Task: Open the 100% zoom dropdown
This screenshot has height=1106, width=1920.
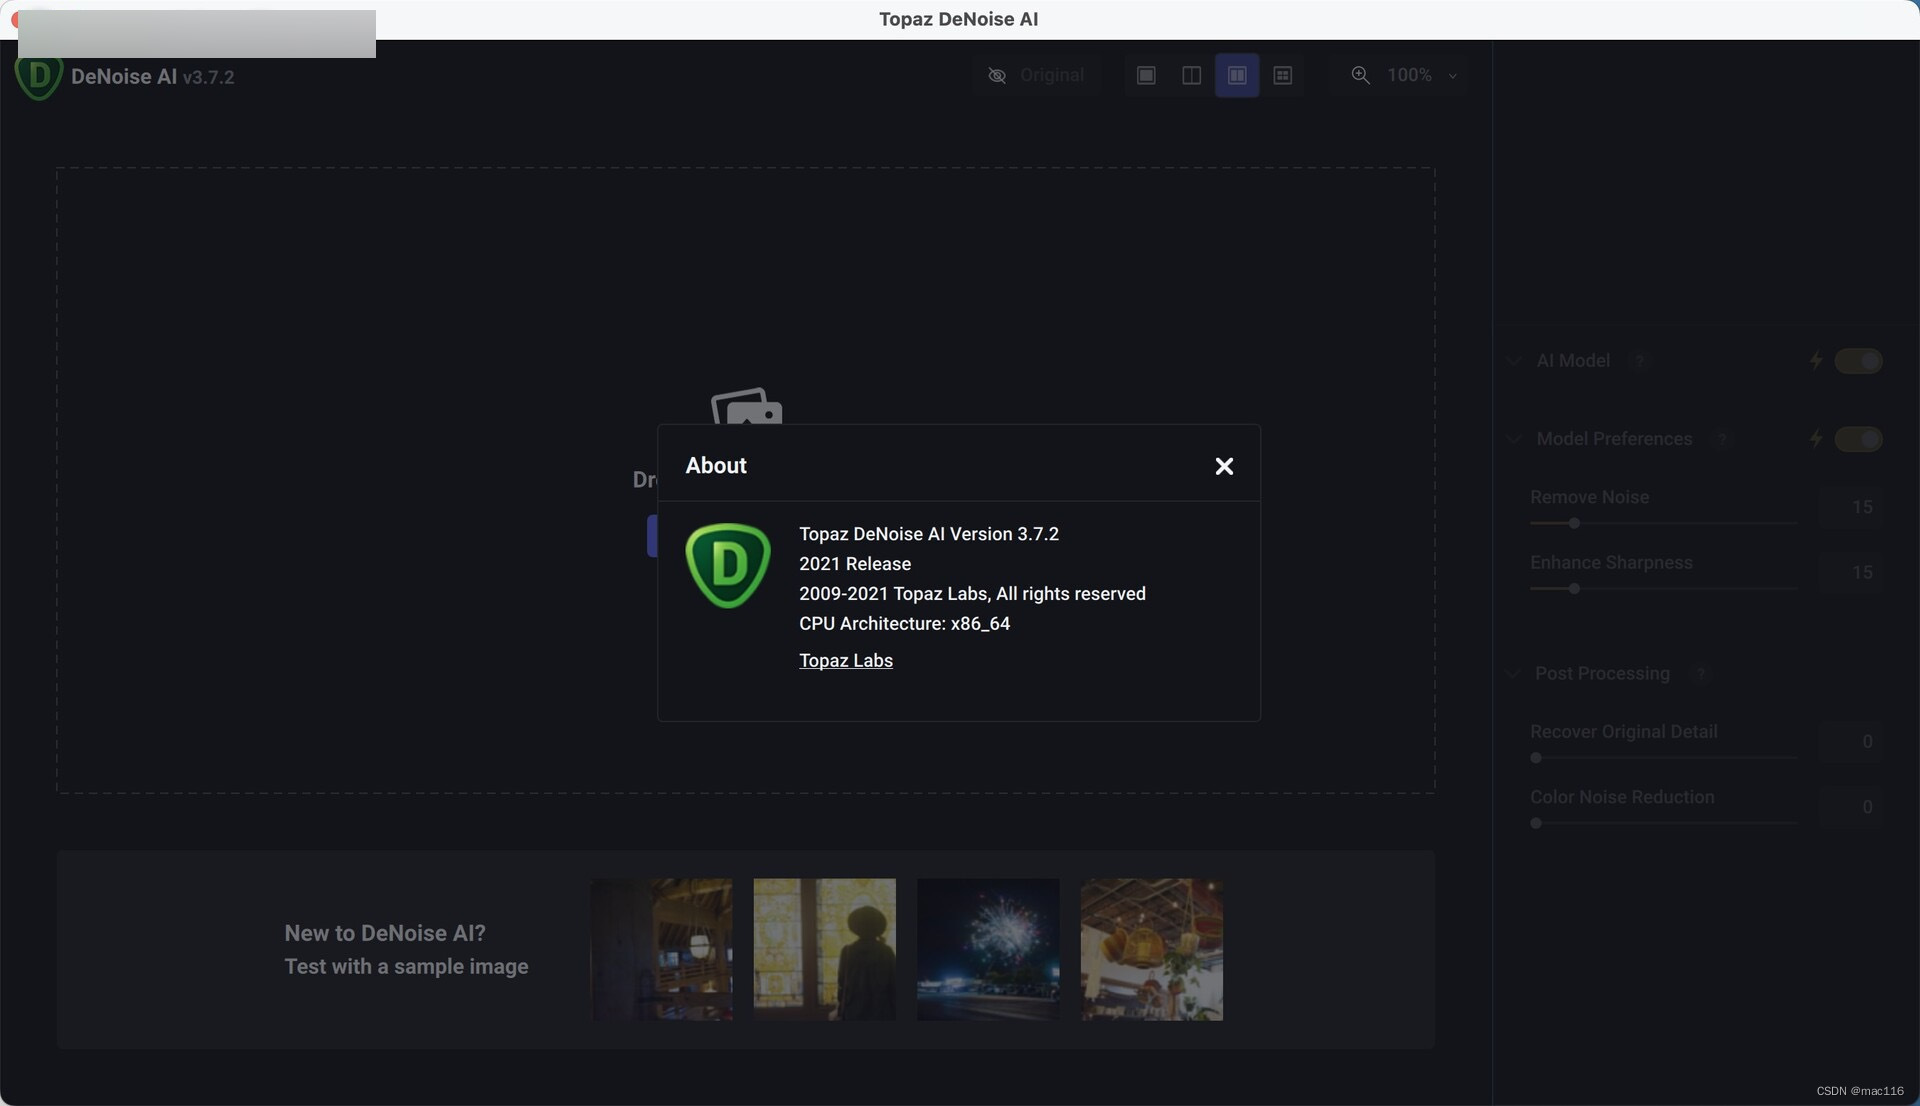Action: tap(1422, 75)
